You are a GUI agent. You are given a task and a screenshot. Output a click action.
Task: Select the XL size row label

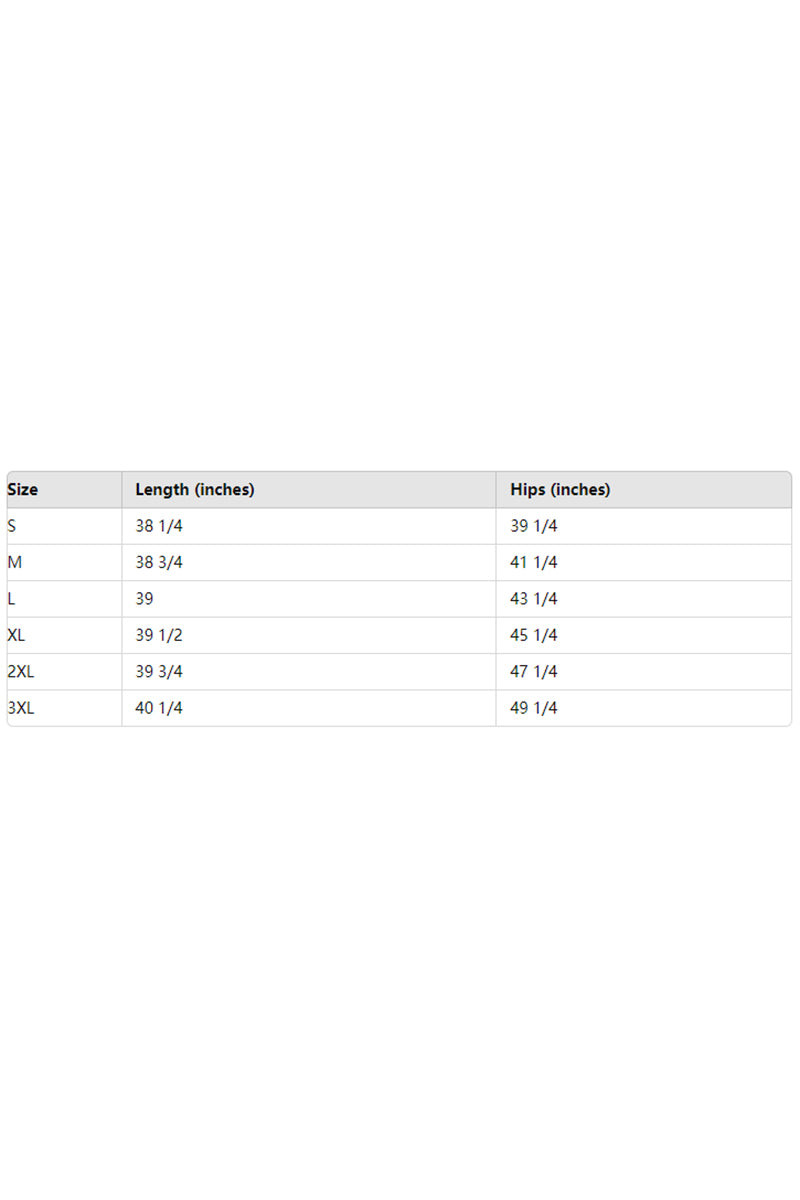[x=17, y=635]
